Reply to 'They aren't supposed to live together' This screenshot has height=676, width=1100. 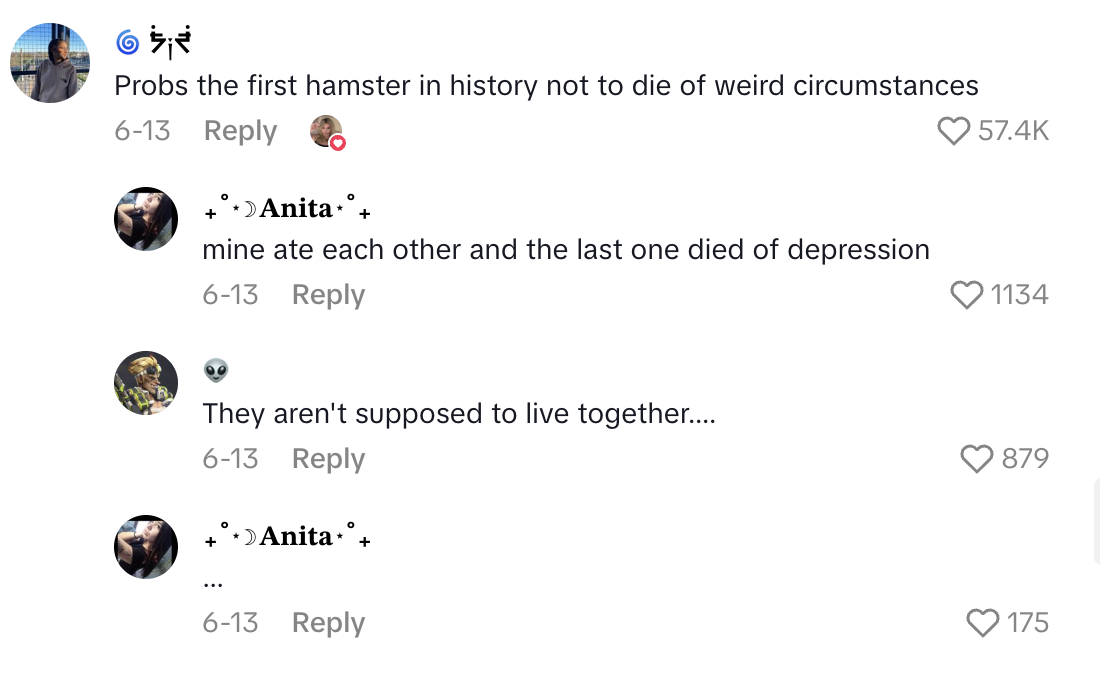pos(328,458)
